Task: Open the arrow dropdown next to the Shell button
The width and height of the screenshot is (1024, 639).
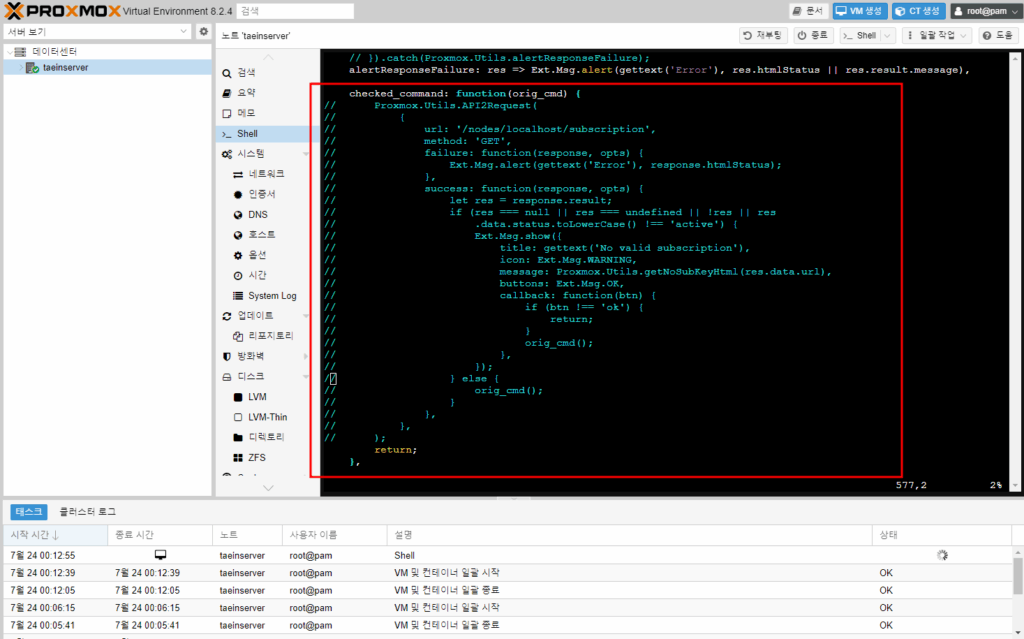Action: 888,35
